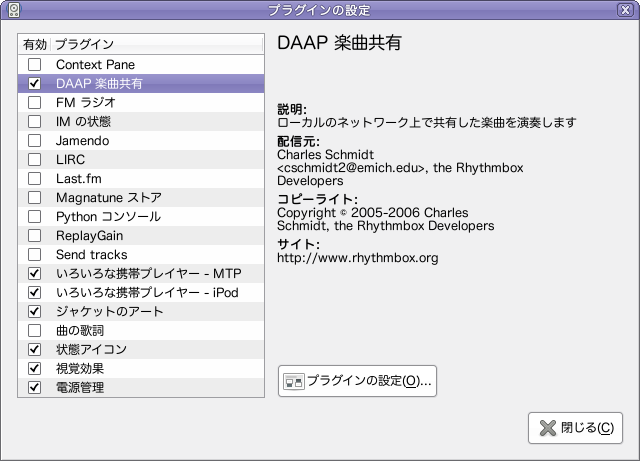
Task: Sort by the プラグイン column header
Action: pos(157,44)
